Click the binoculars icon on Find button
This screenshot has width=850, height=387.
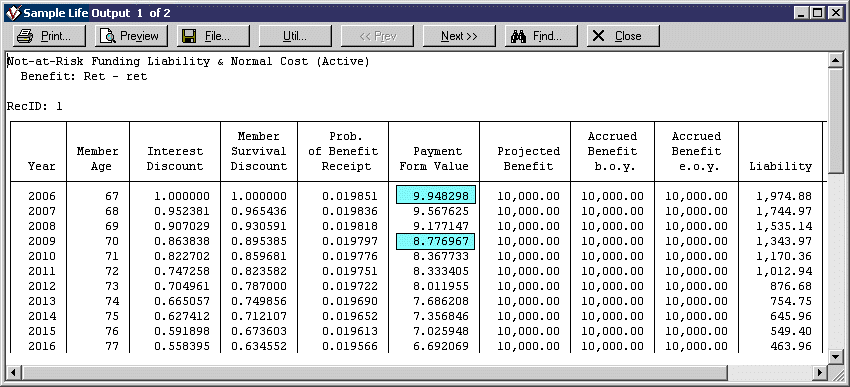click(x=519, y=36)
